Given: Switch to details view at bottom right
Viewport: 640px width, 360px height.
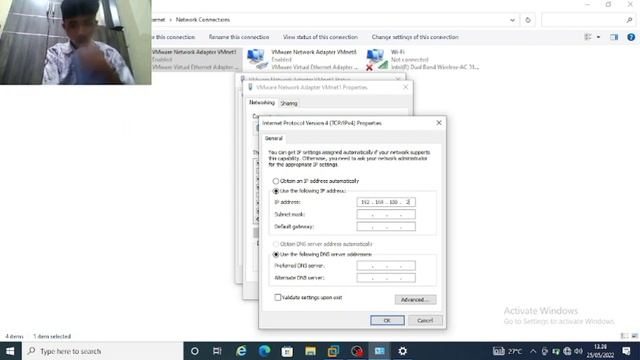Looking at the screenshot, I should coord(624,336).
